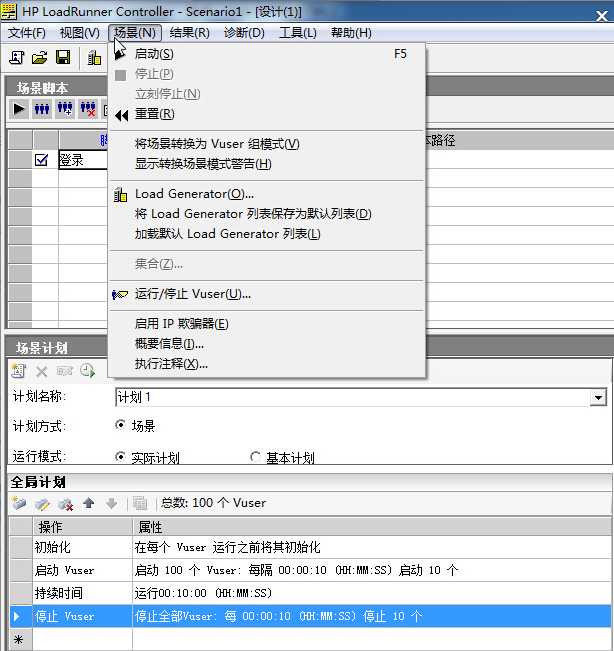614x651 pixels.
Task: Click the Open Scenario folder icon
Action: coord(40,57)
